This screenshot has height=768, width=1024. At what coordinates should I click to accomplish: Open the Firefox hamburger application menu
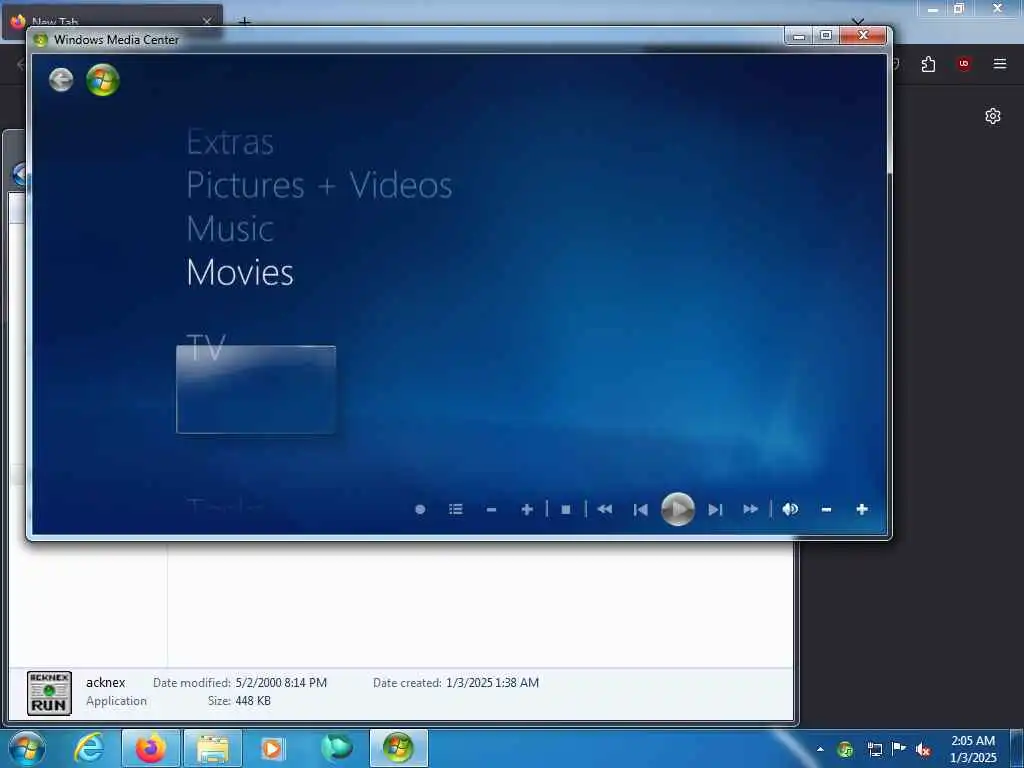[1000, 64]
